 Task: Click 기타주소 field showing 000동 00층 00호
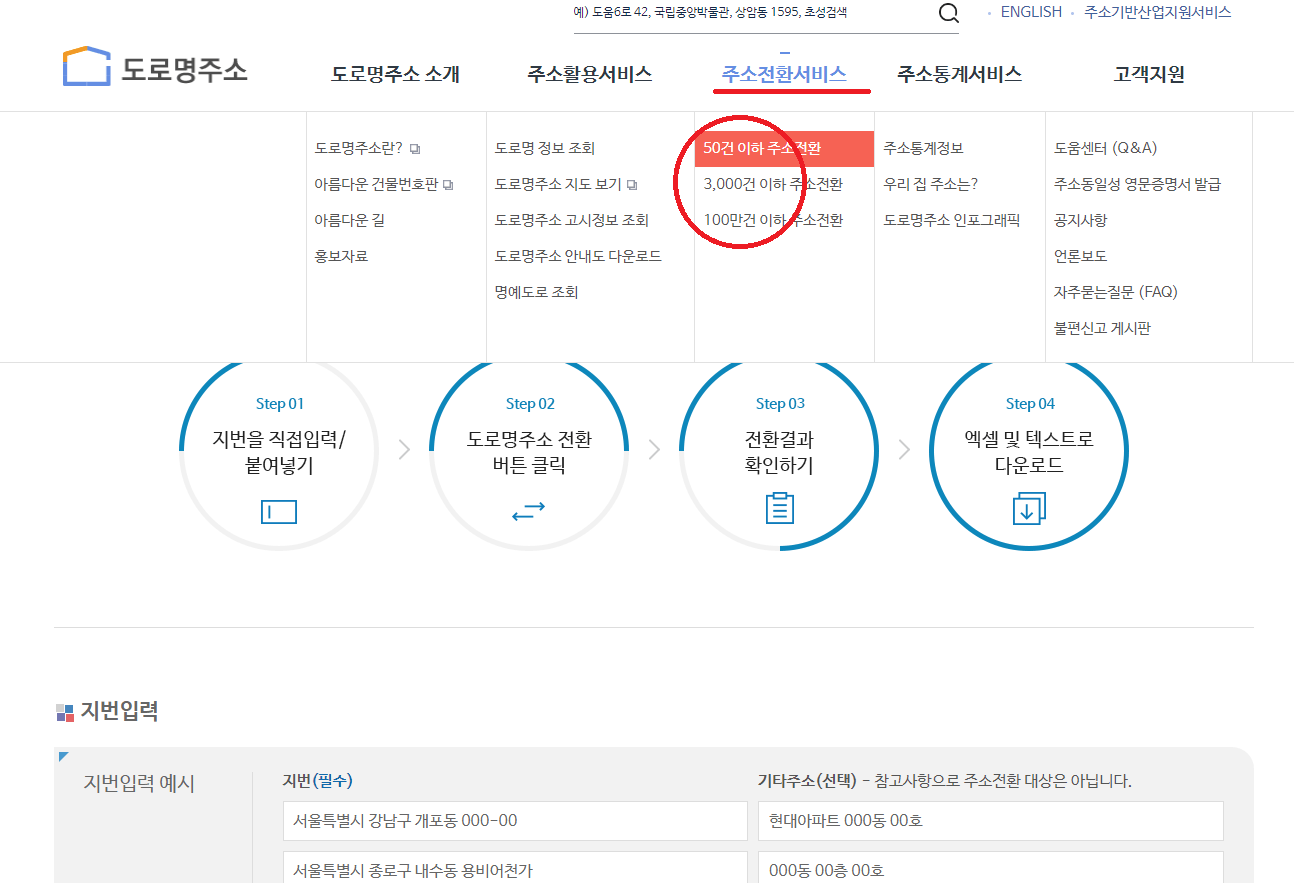[991, 867]
